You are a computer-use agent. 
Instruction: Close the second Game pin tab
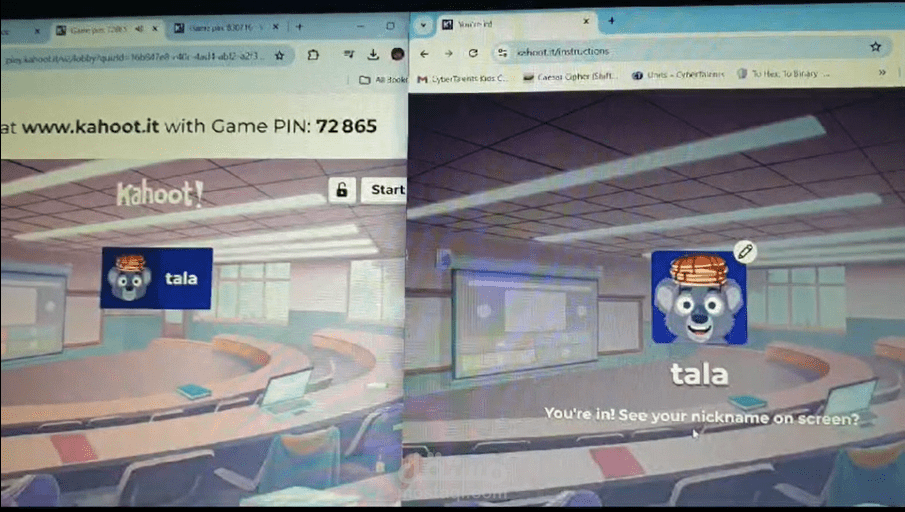tap(276, 27)
